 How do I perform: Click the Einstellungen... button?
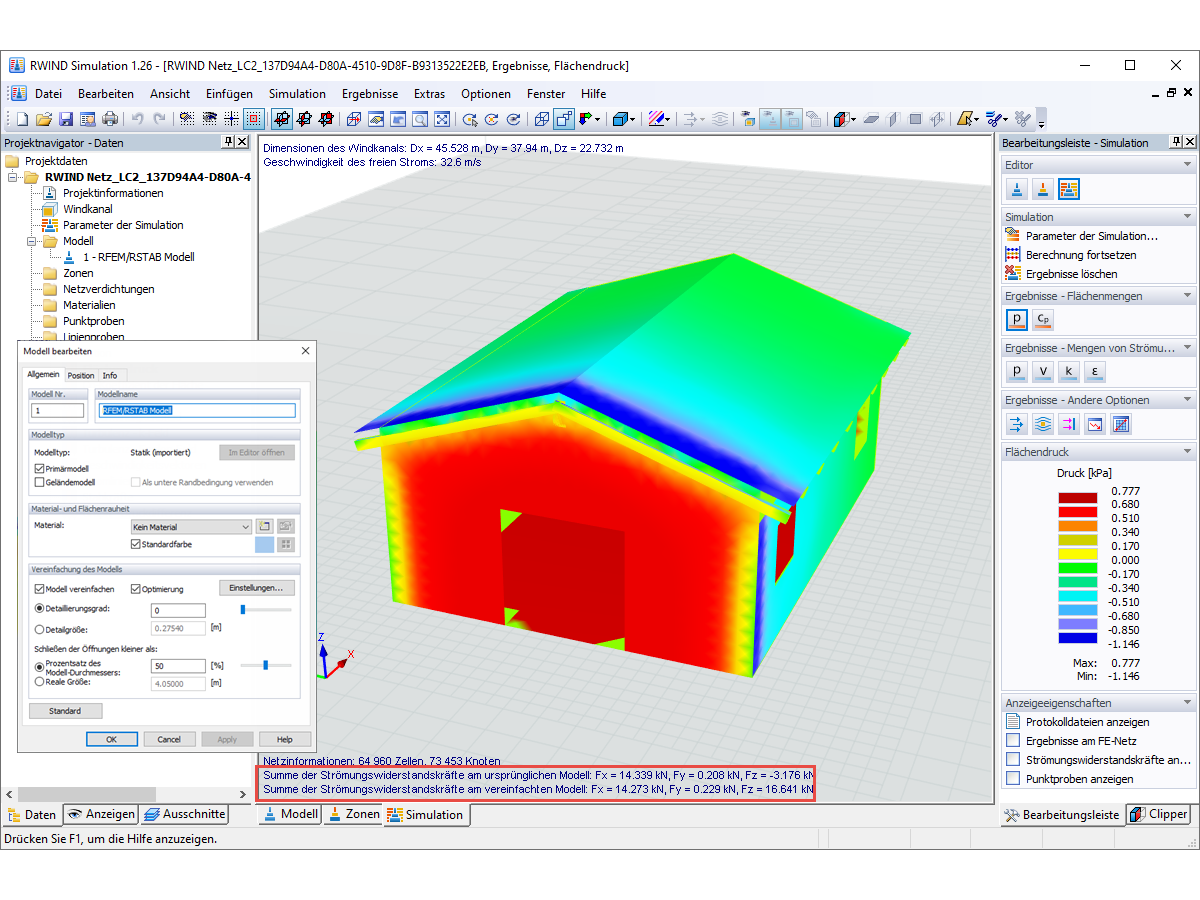coord(256,588)
